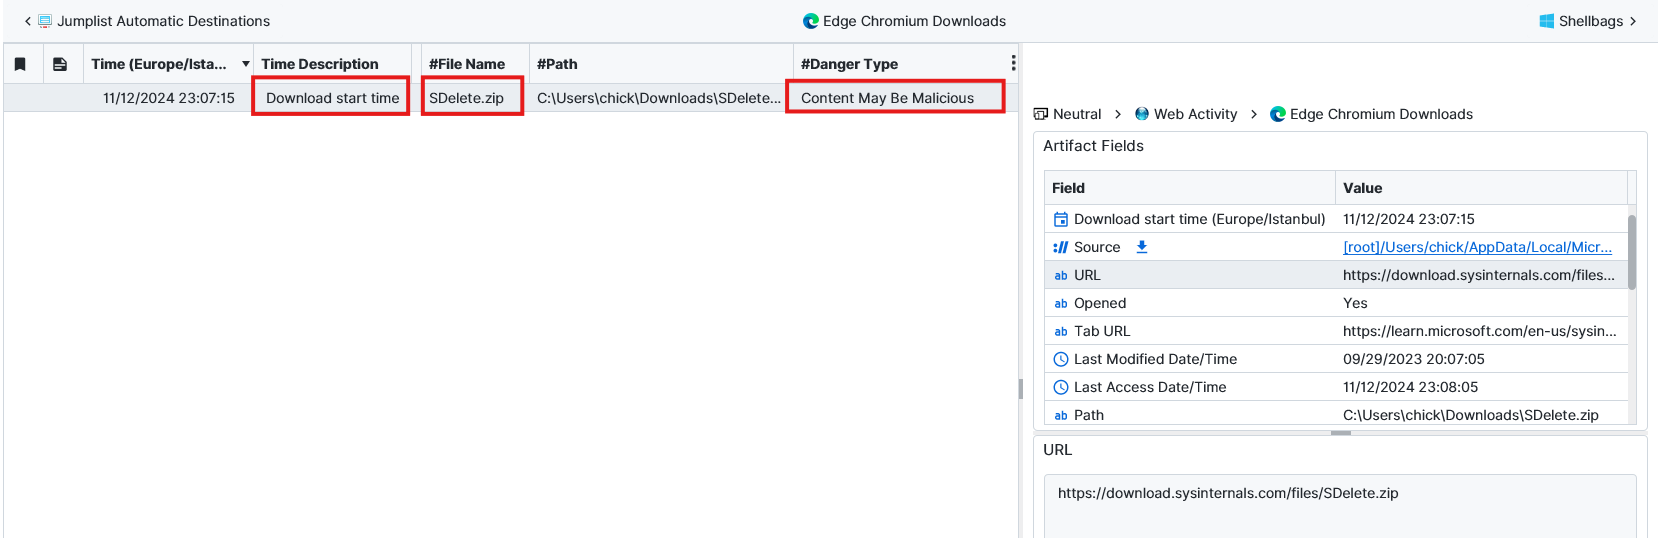Click the #Danger Type column header
Screen dimensions: 1662x538
tap(849, 64)
